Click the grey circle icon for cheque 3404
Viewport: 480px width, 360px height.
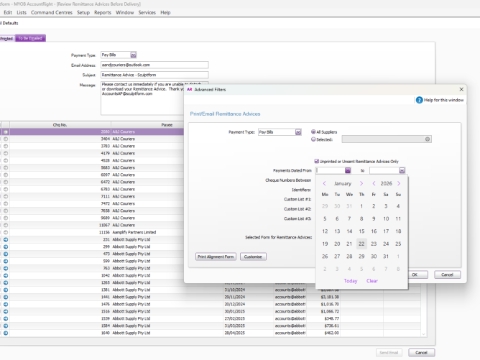6,139
